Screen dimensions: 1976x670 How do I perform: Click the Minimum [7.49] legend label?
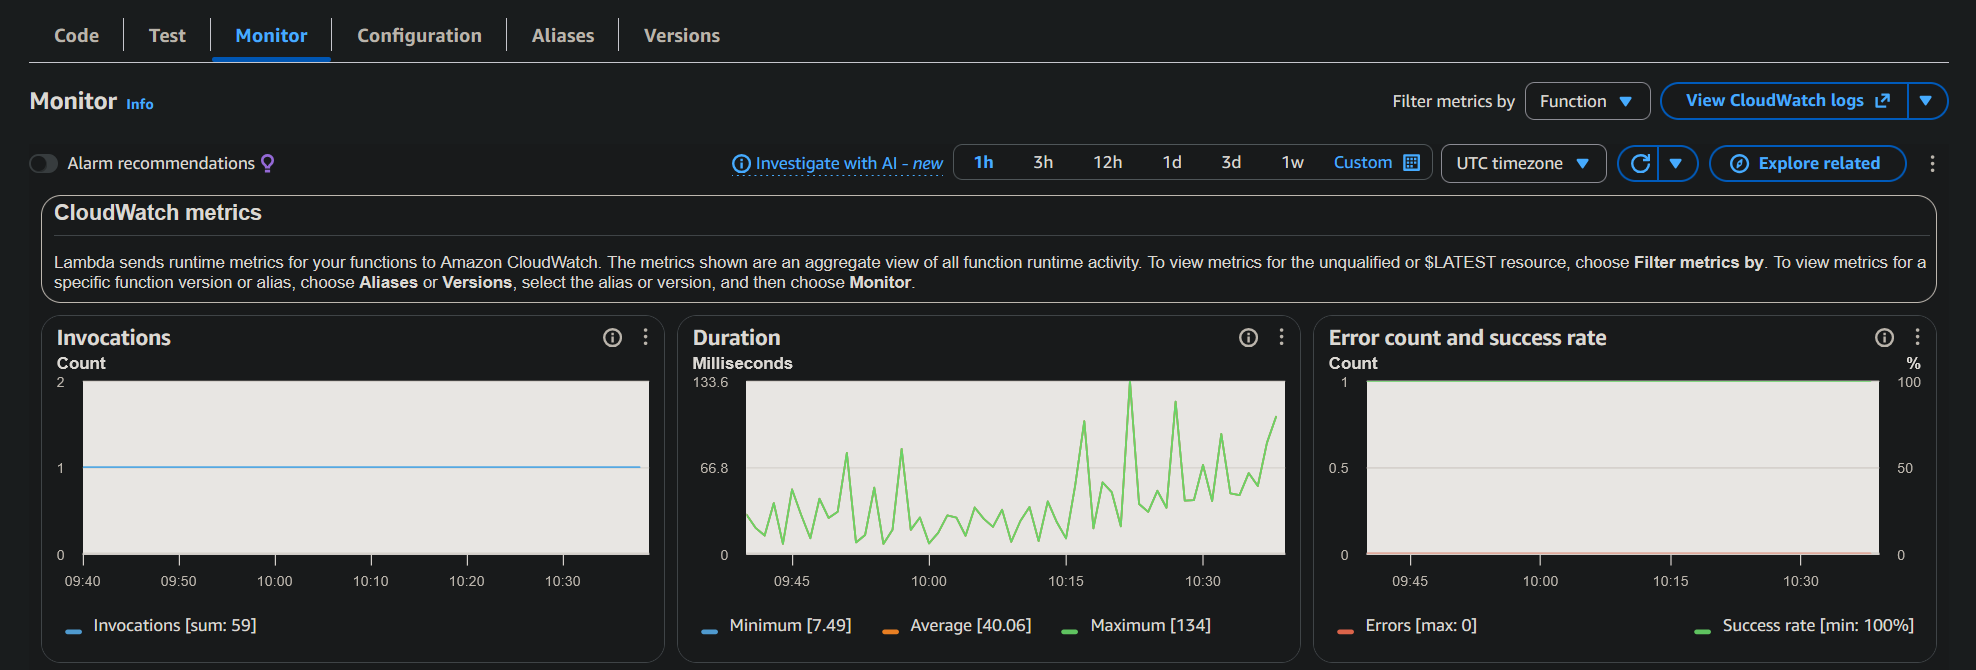pos(790,625)
